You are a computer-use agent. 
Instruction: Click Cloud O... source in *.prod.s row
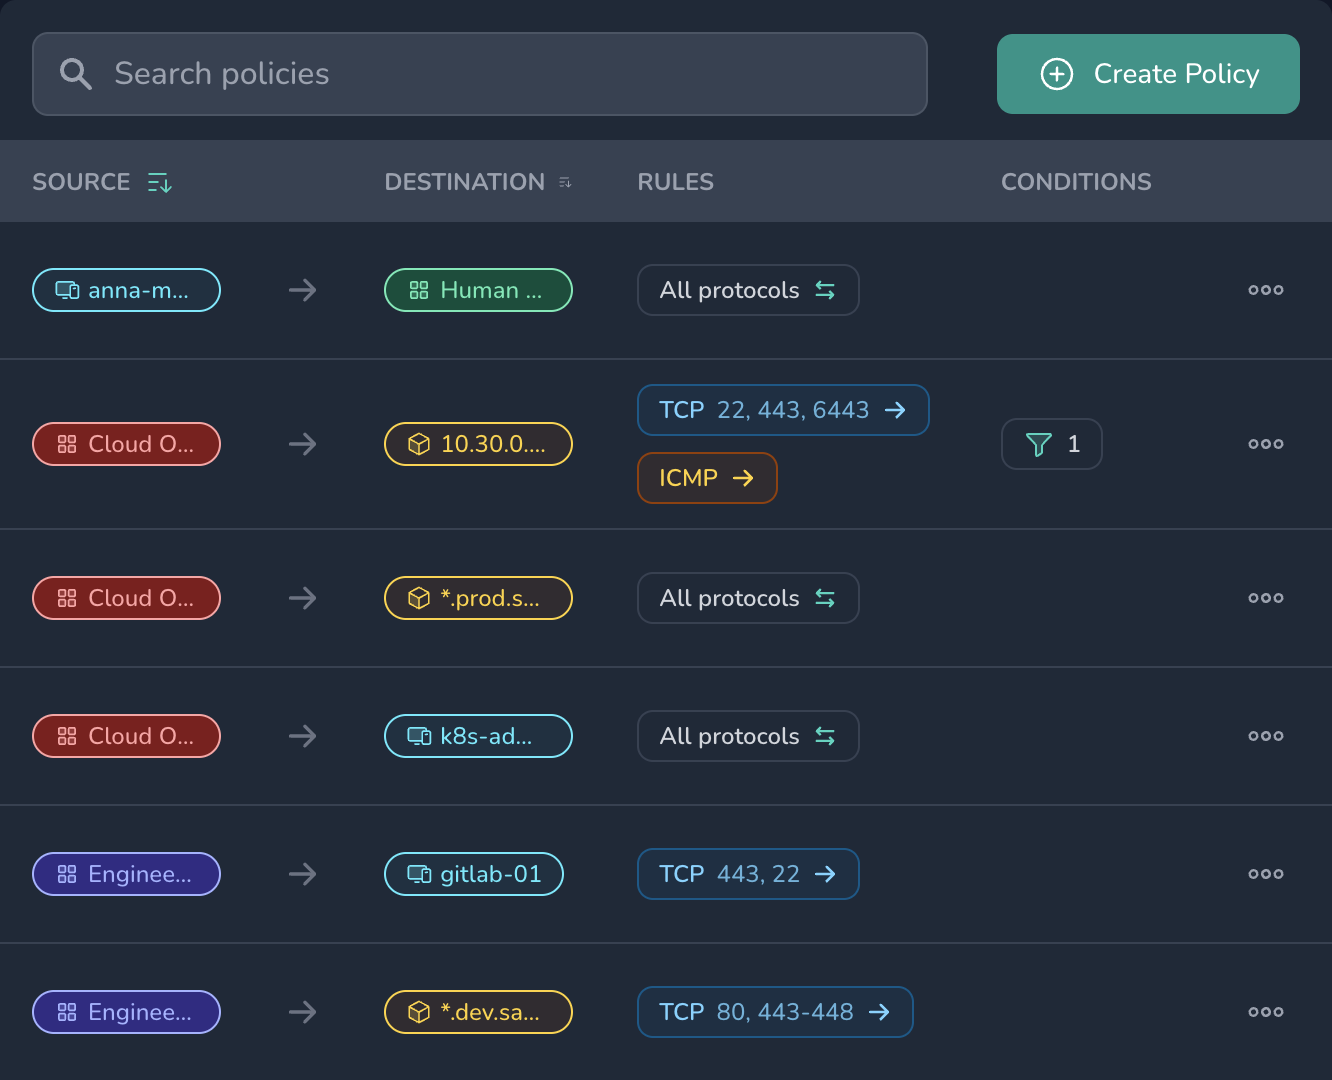click(127, 598)
